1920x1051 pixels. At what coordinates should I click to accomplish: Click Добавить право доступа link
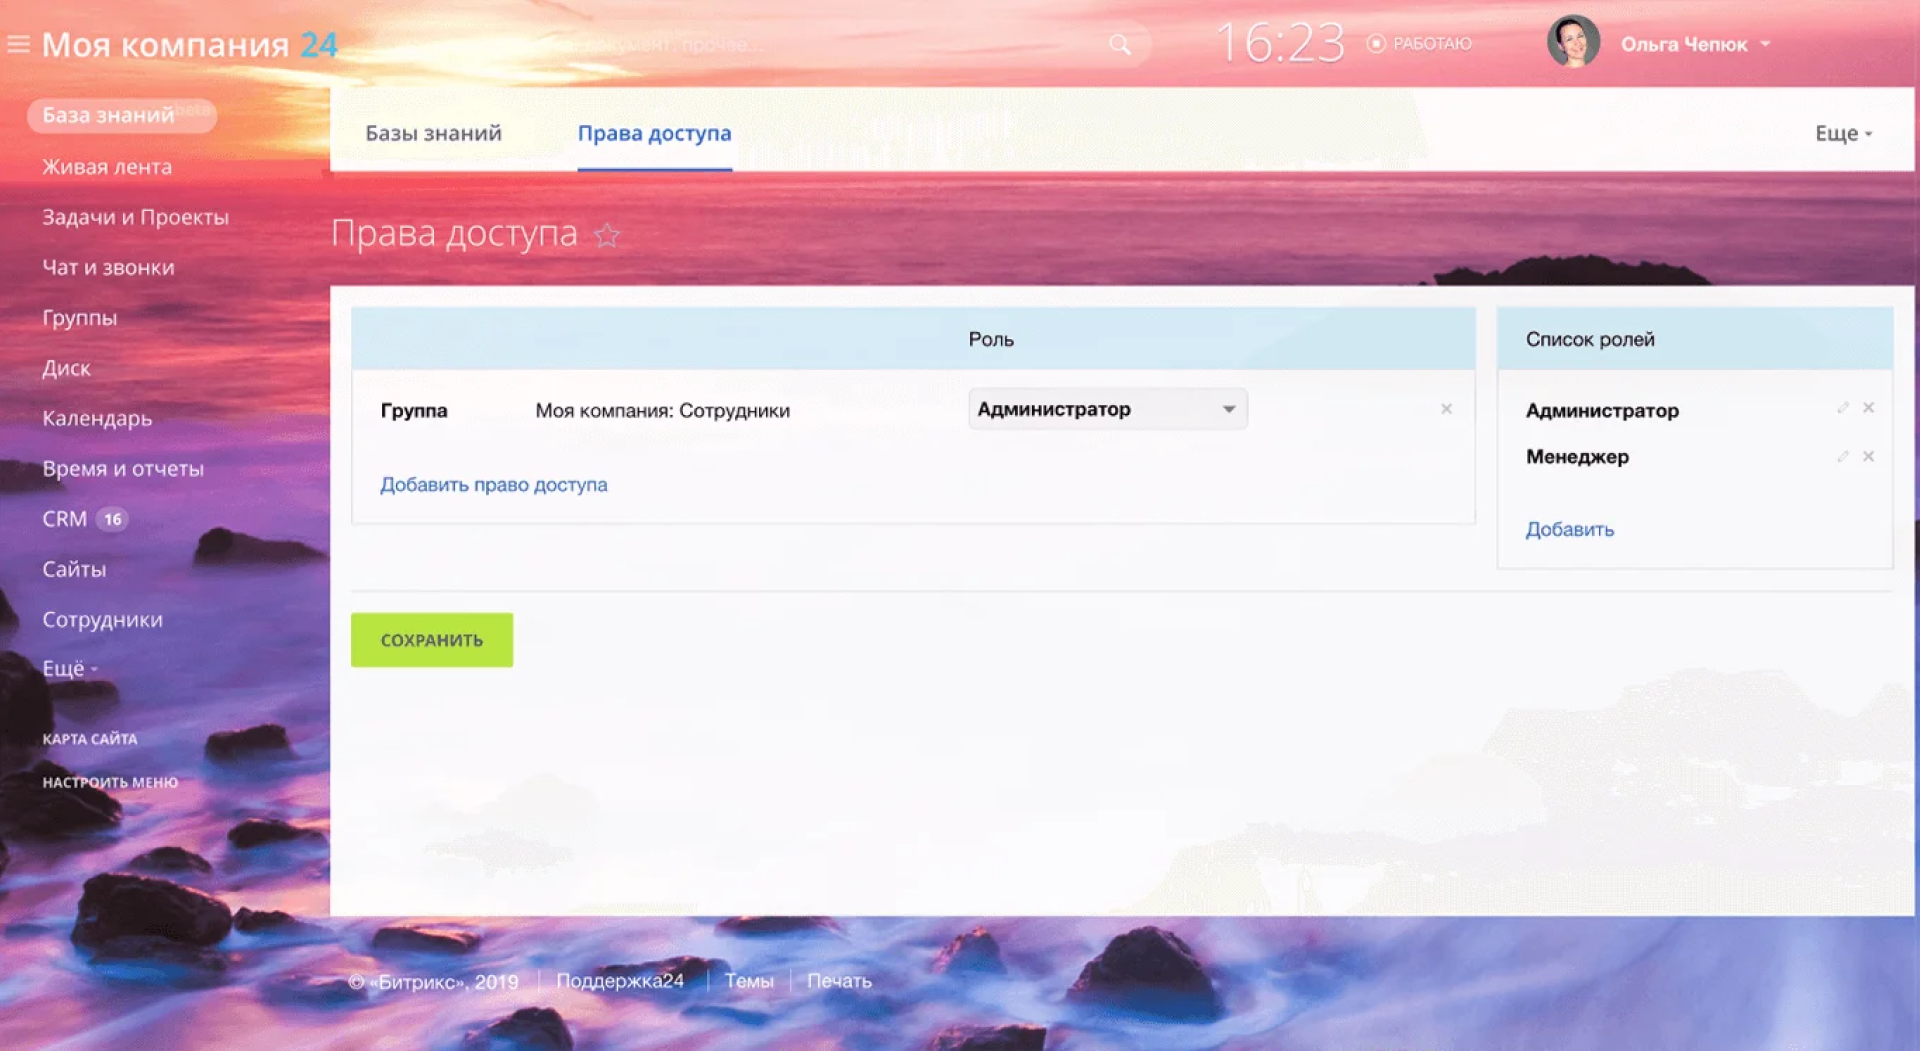[x=494, y=484]
